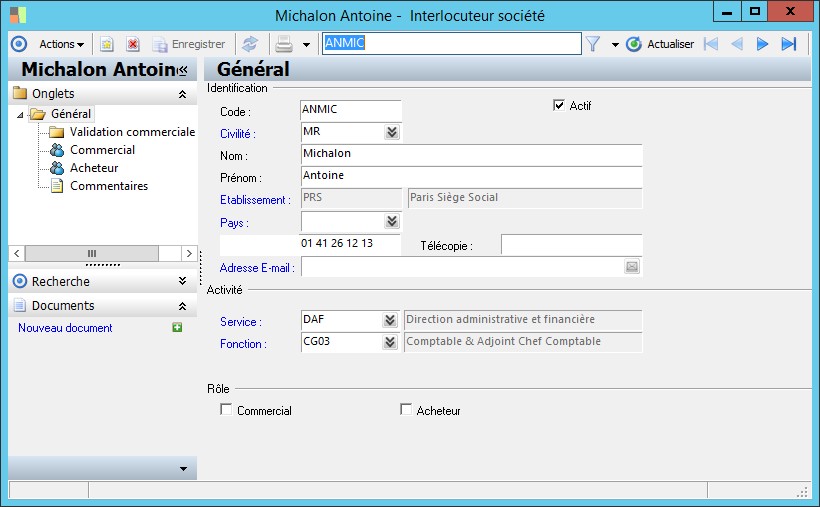820x507 pixels.
Task: Click the horizontal scrollbar thumb in tree
Action: (x=92, y=253)
